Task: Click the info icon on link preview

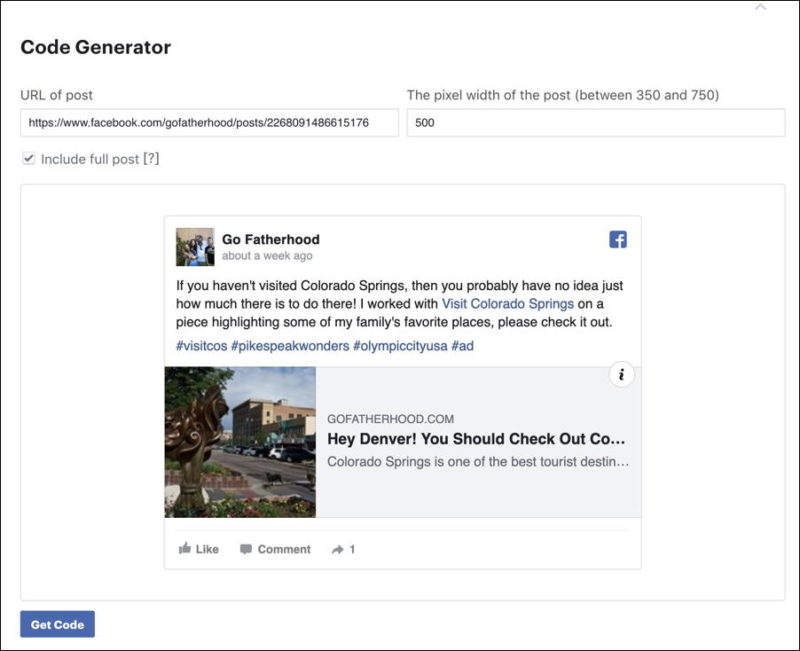Action: coord(621,375)
